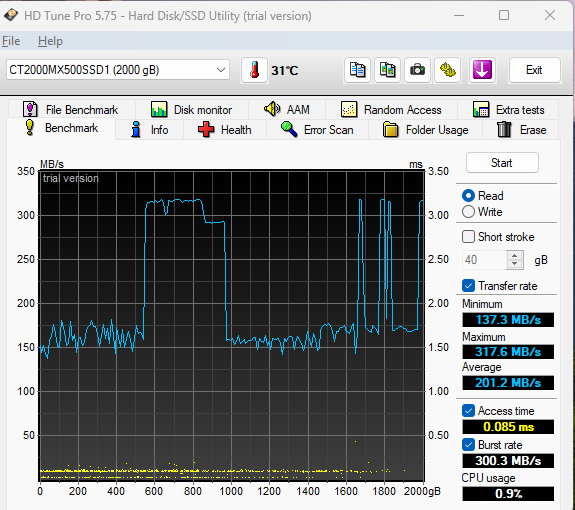Click the AAM speaker icon
Image resolution: width=575 pixels, height=510 pixels.
click(272, 109)
